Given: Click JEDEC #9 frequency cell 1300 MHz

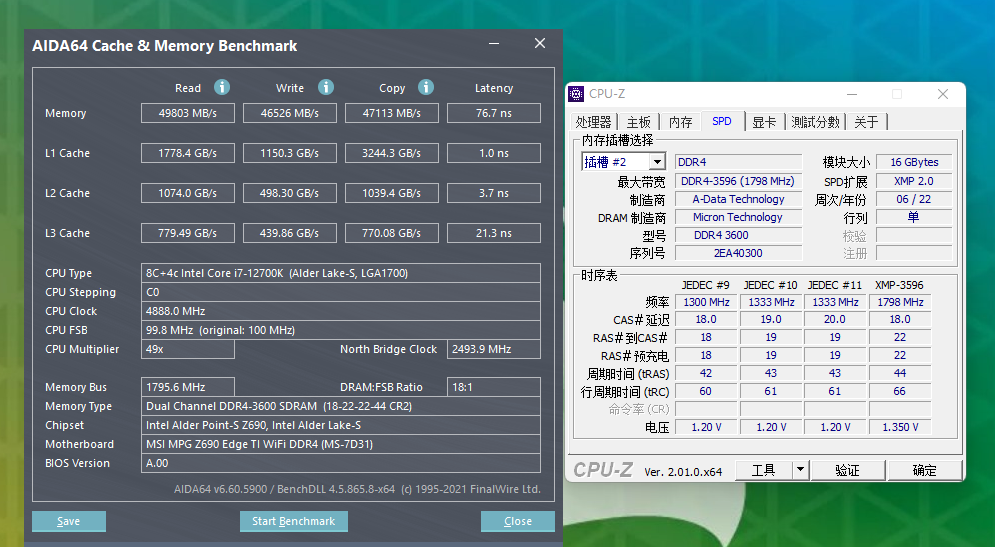Looking at the screenshot, I should coord(706,302).
